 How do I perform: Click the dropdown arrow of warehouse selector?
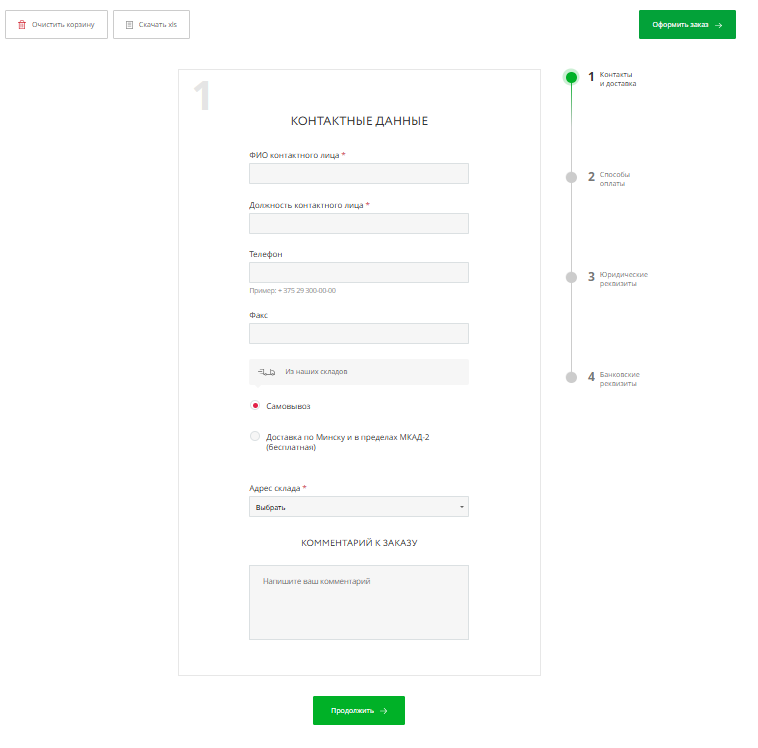461,507
